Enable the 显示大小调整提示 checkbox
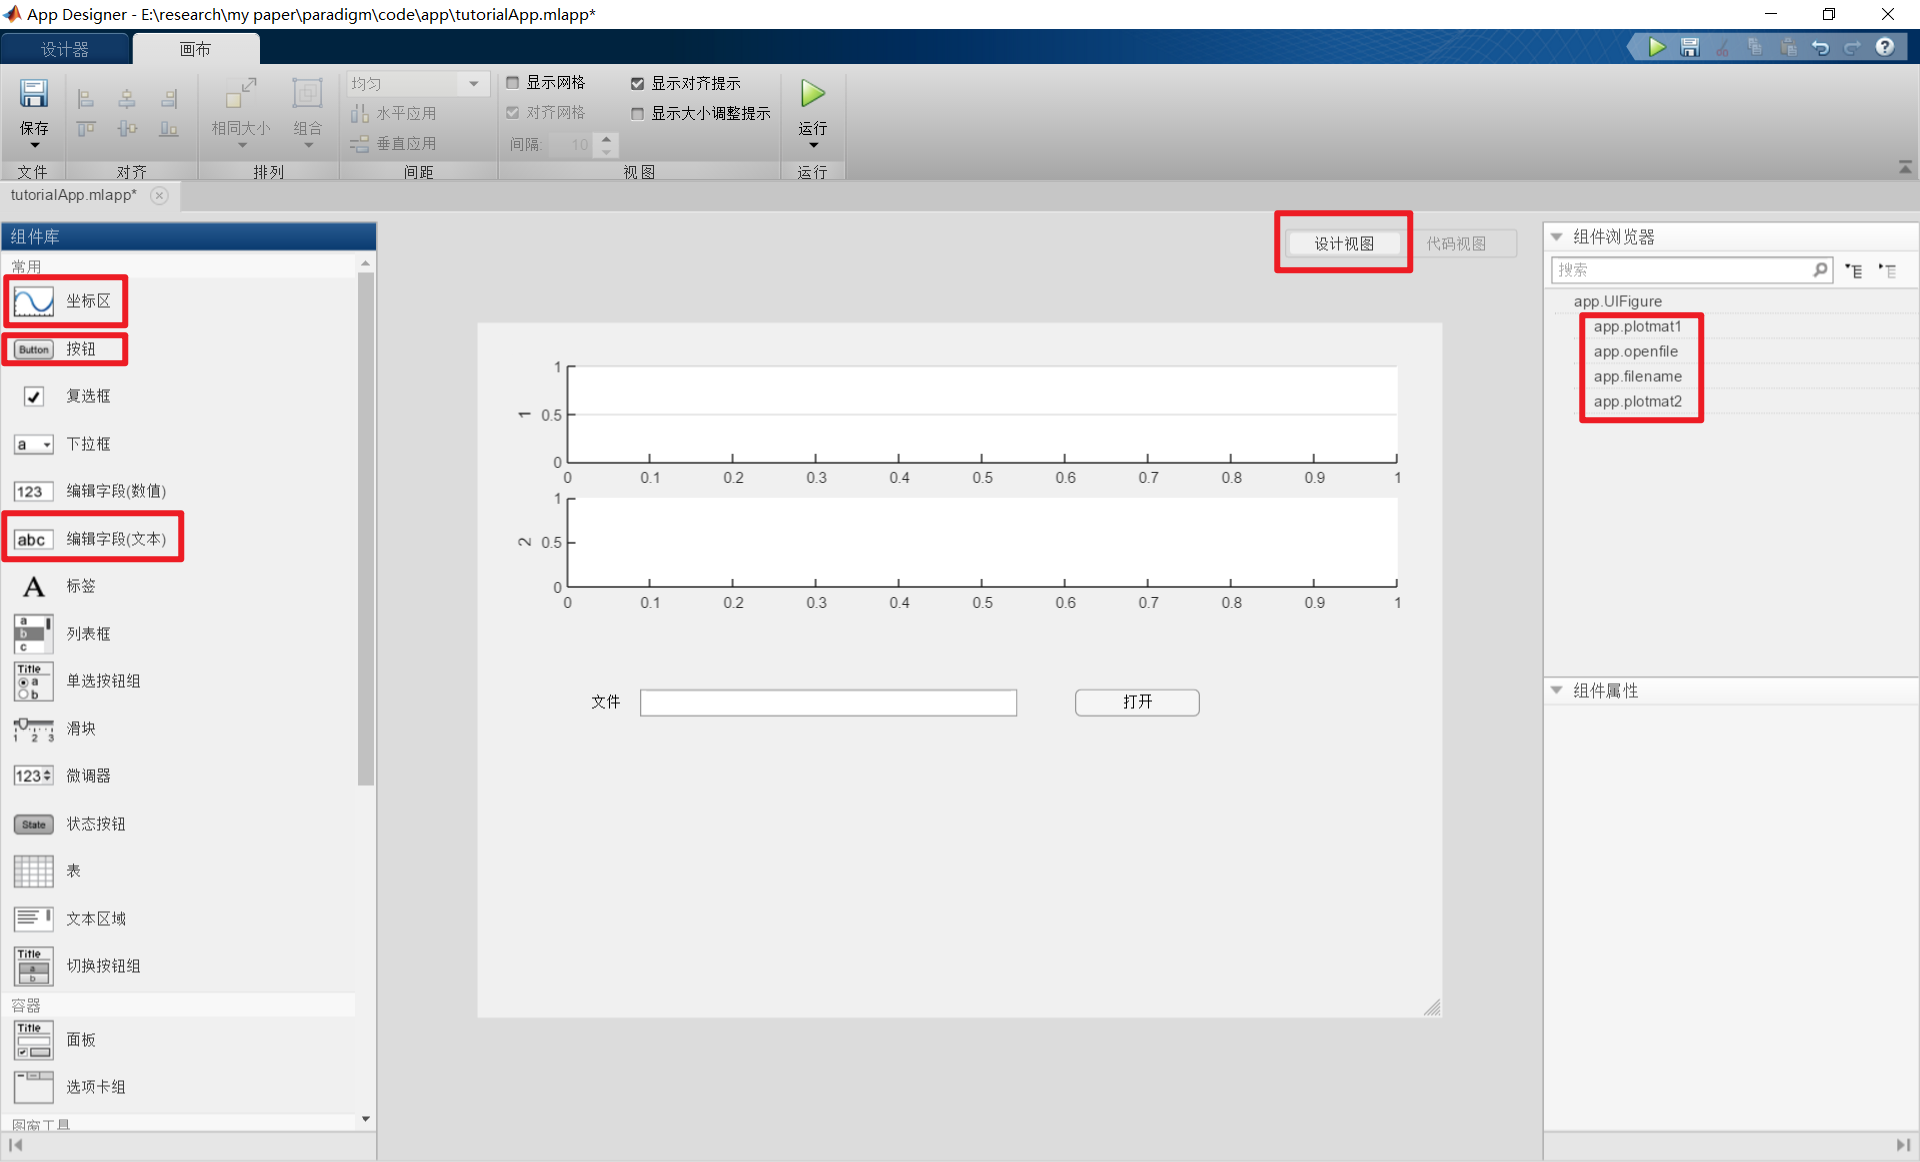This screenshot has height=1162, width=1920. (639, 113)
